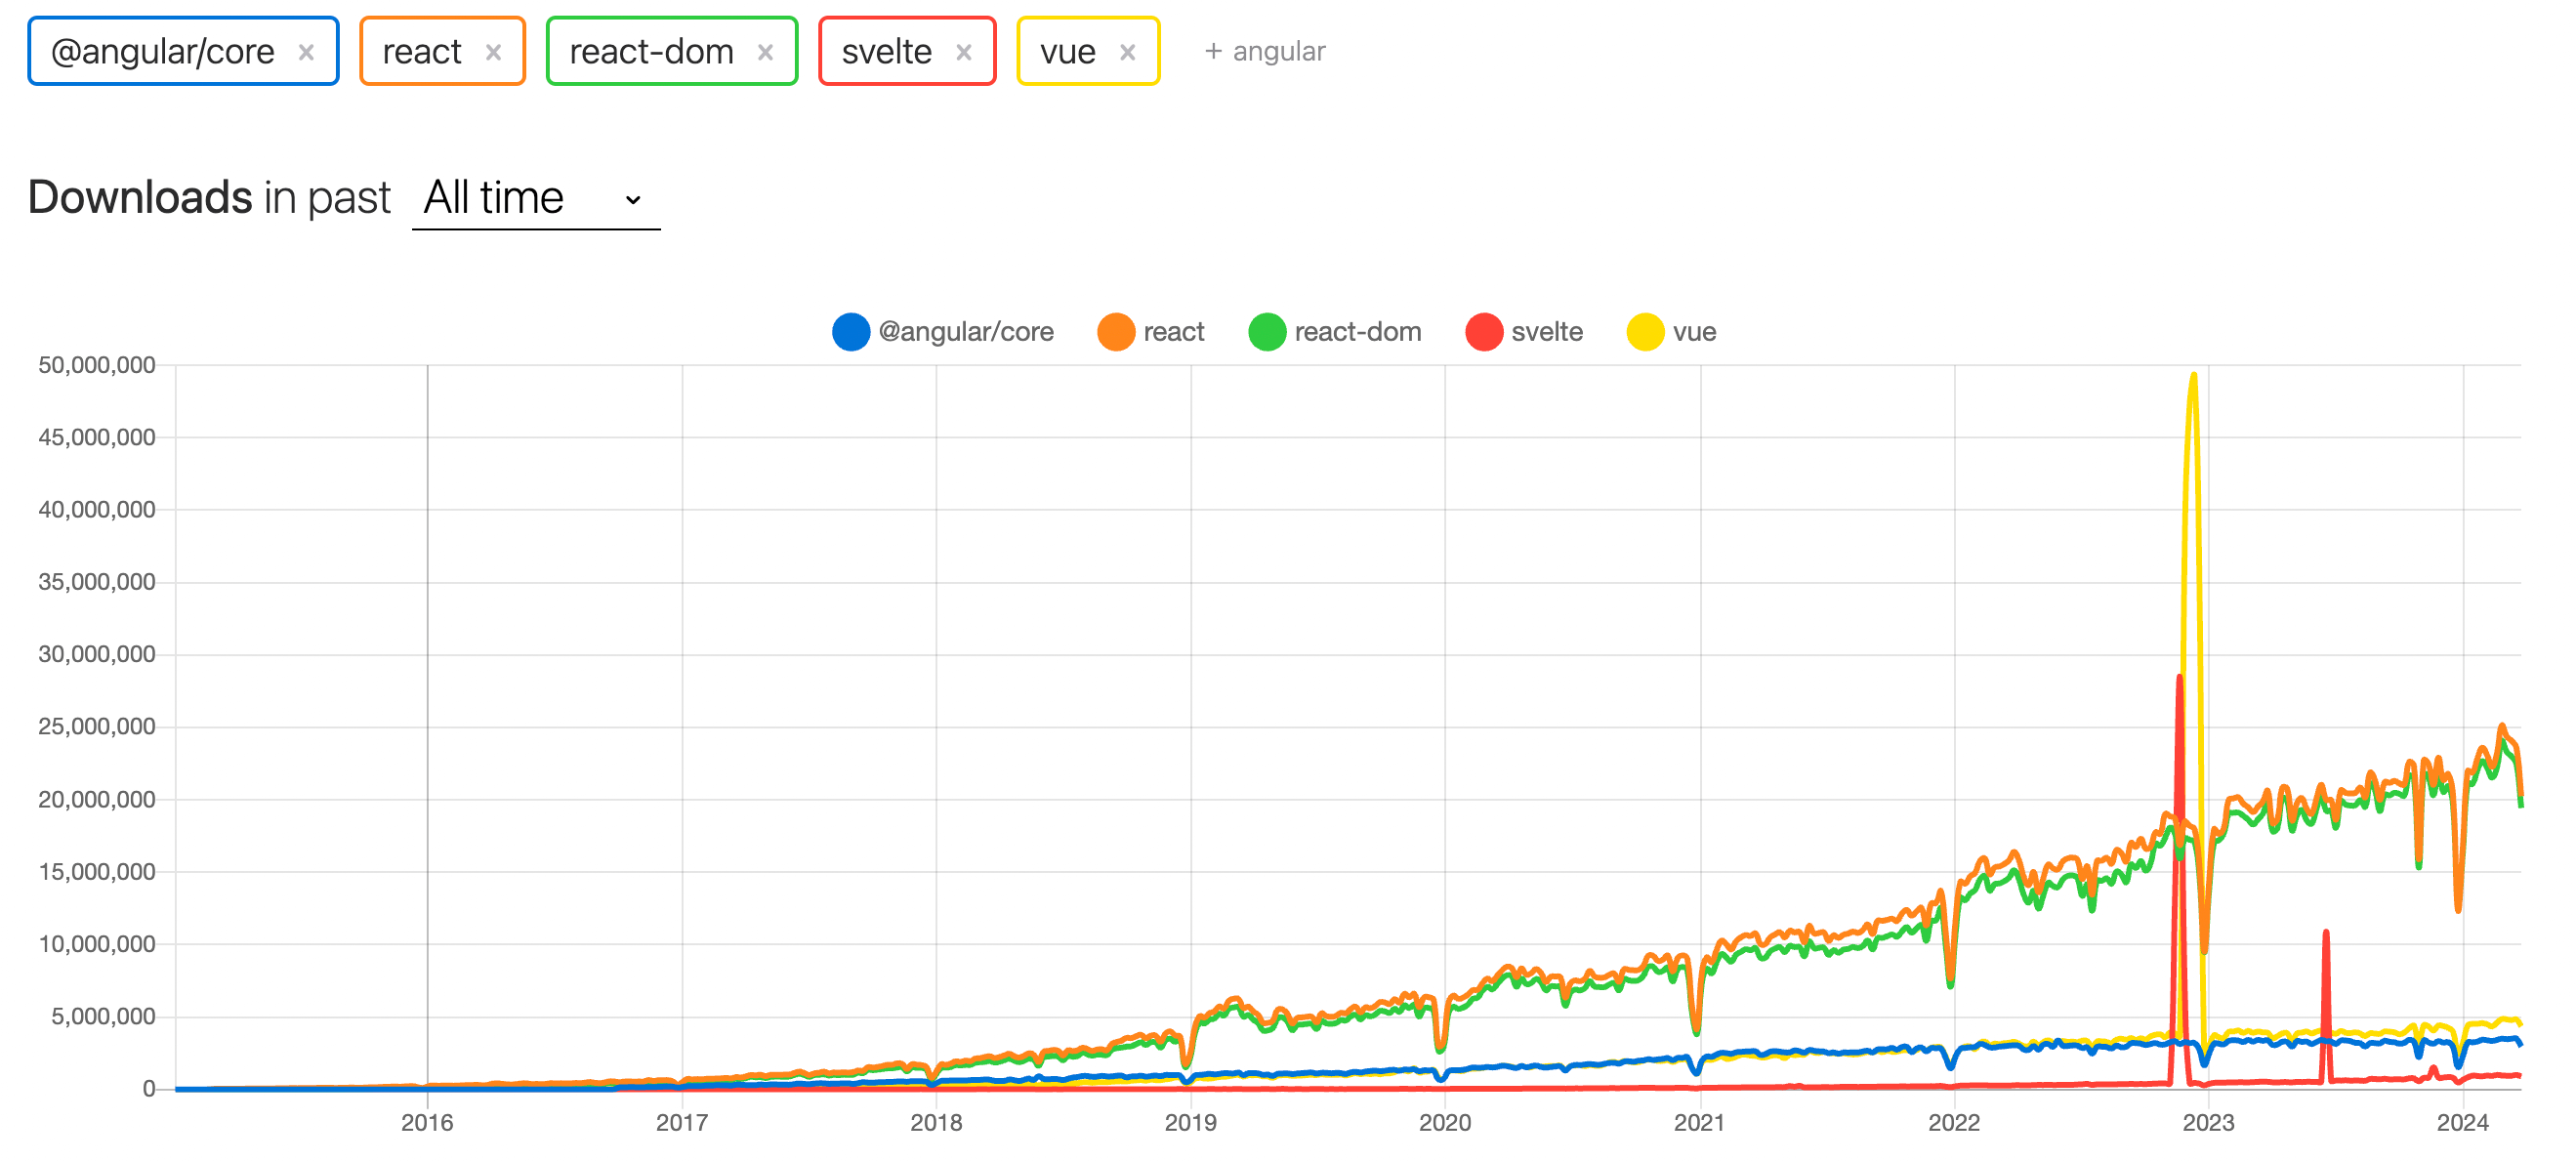Click the 45,000,000 y-axis label

pos(97,437)
